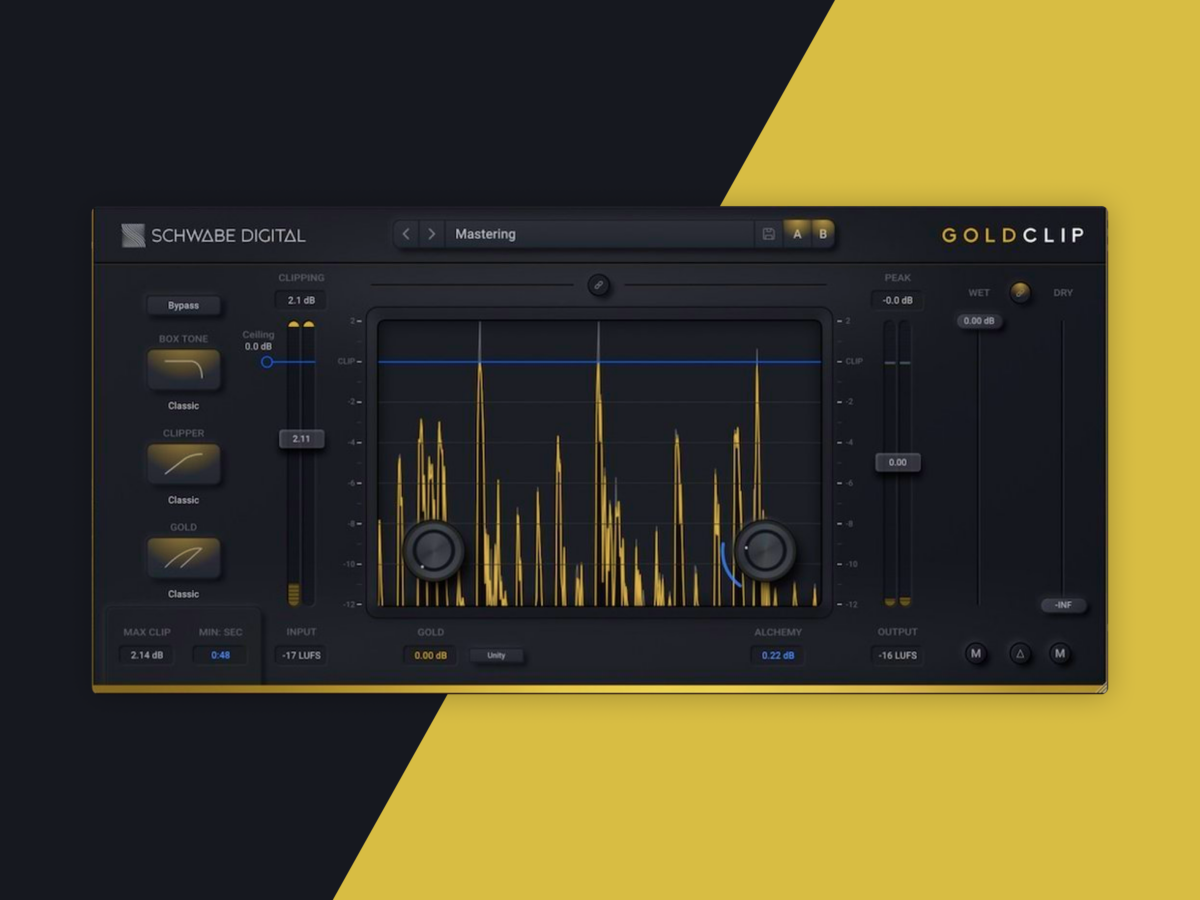Open the Mastering preset name field

(x=600, y=234)
